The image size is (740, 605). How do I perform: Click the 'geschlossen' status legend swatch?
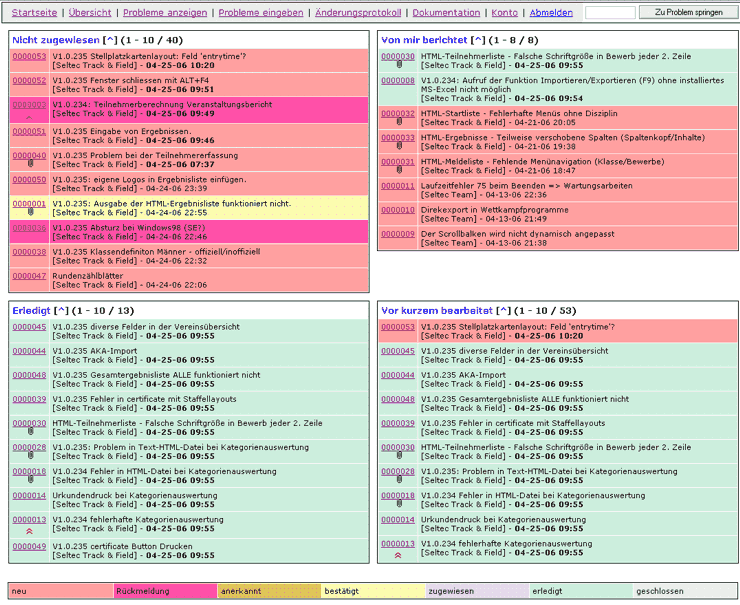[685, 591]
